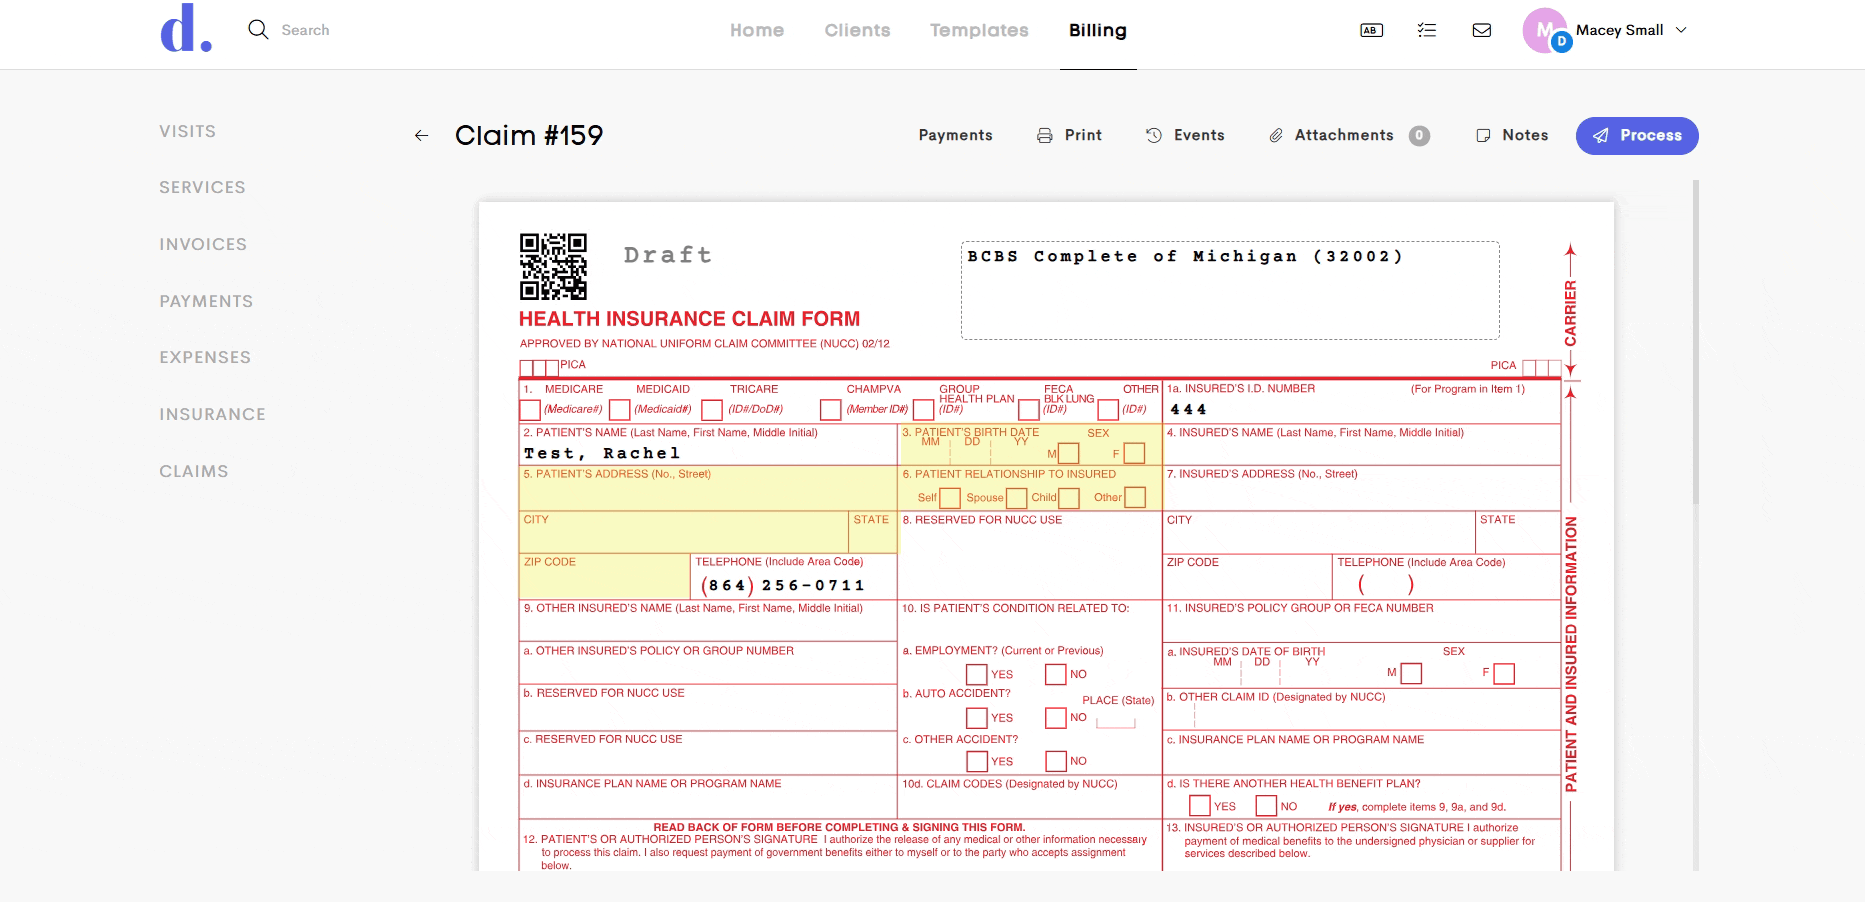Click the claim QR code
The image size is (1865, 902).
pos(553,267)
